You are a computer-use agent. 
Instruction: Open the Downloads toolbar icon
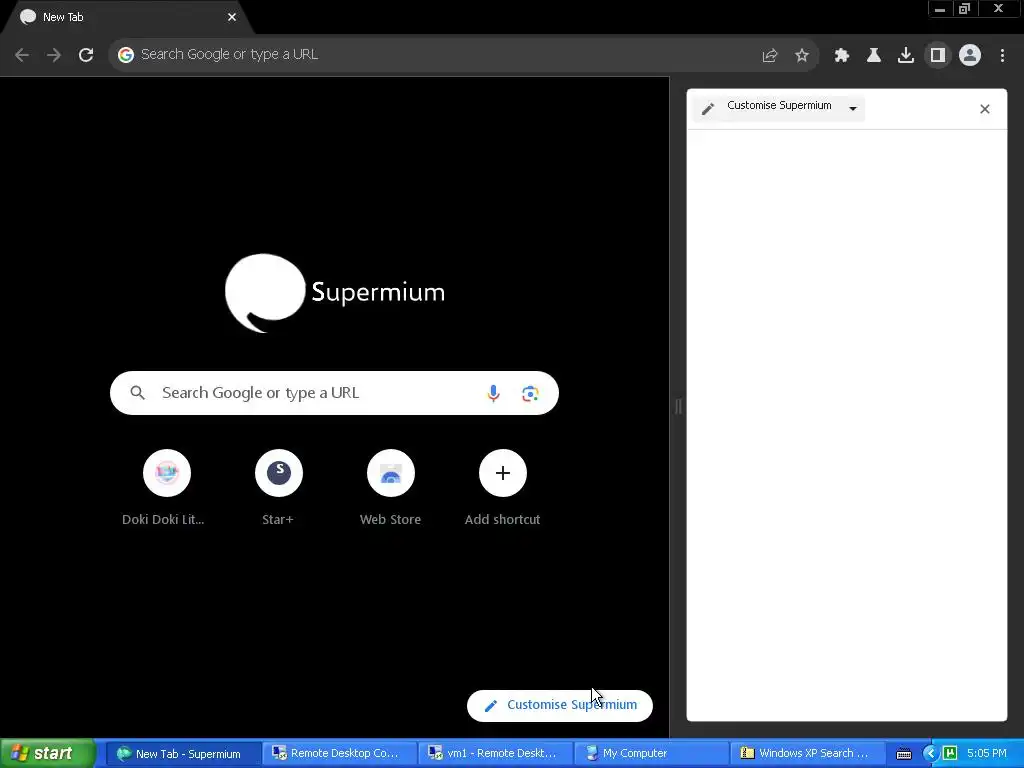[x=905, y=56]
